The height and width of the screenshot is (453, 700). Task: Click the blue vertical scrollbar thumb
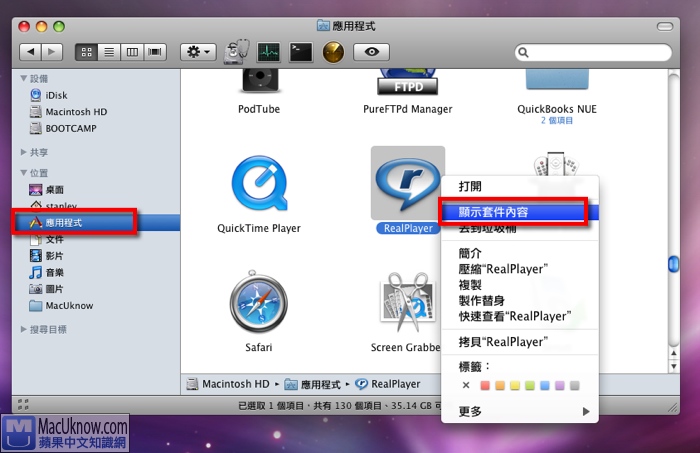tap(674, 264)
